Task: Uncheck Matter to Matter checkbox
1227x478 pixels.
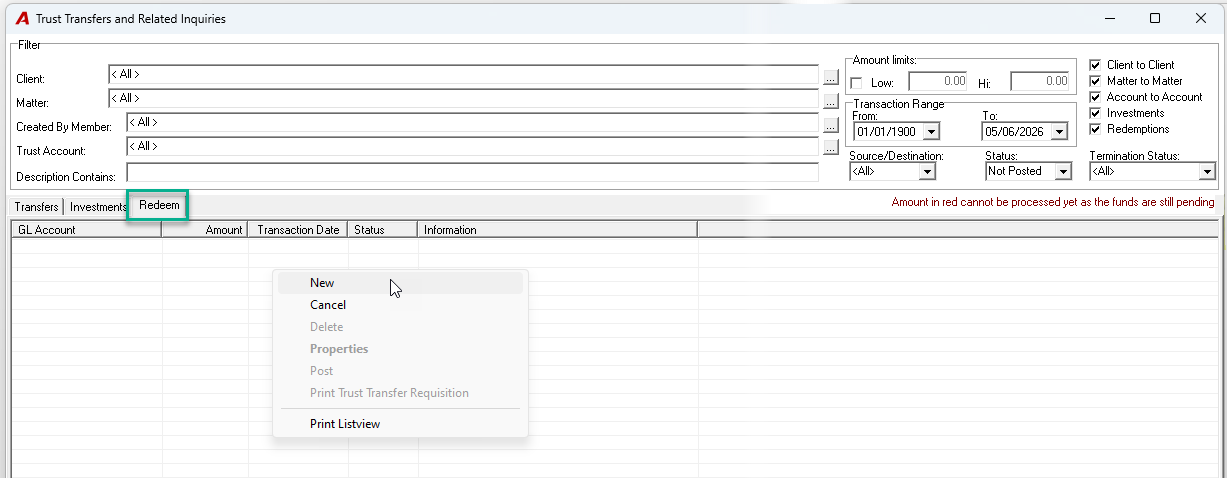Action: pyautogui.click(x=1095, y=81)
